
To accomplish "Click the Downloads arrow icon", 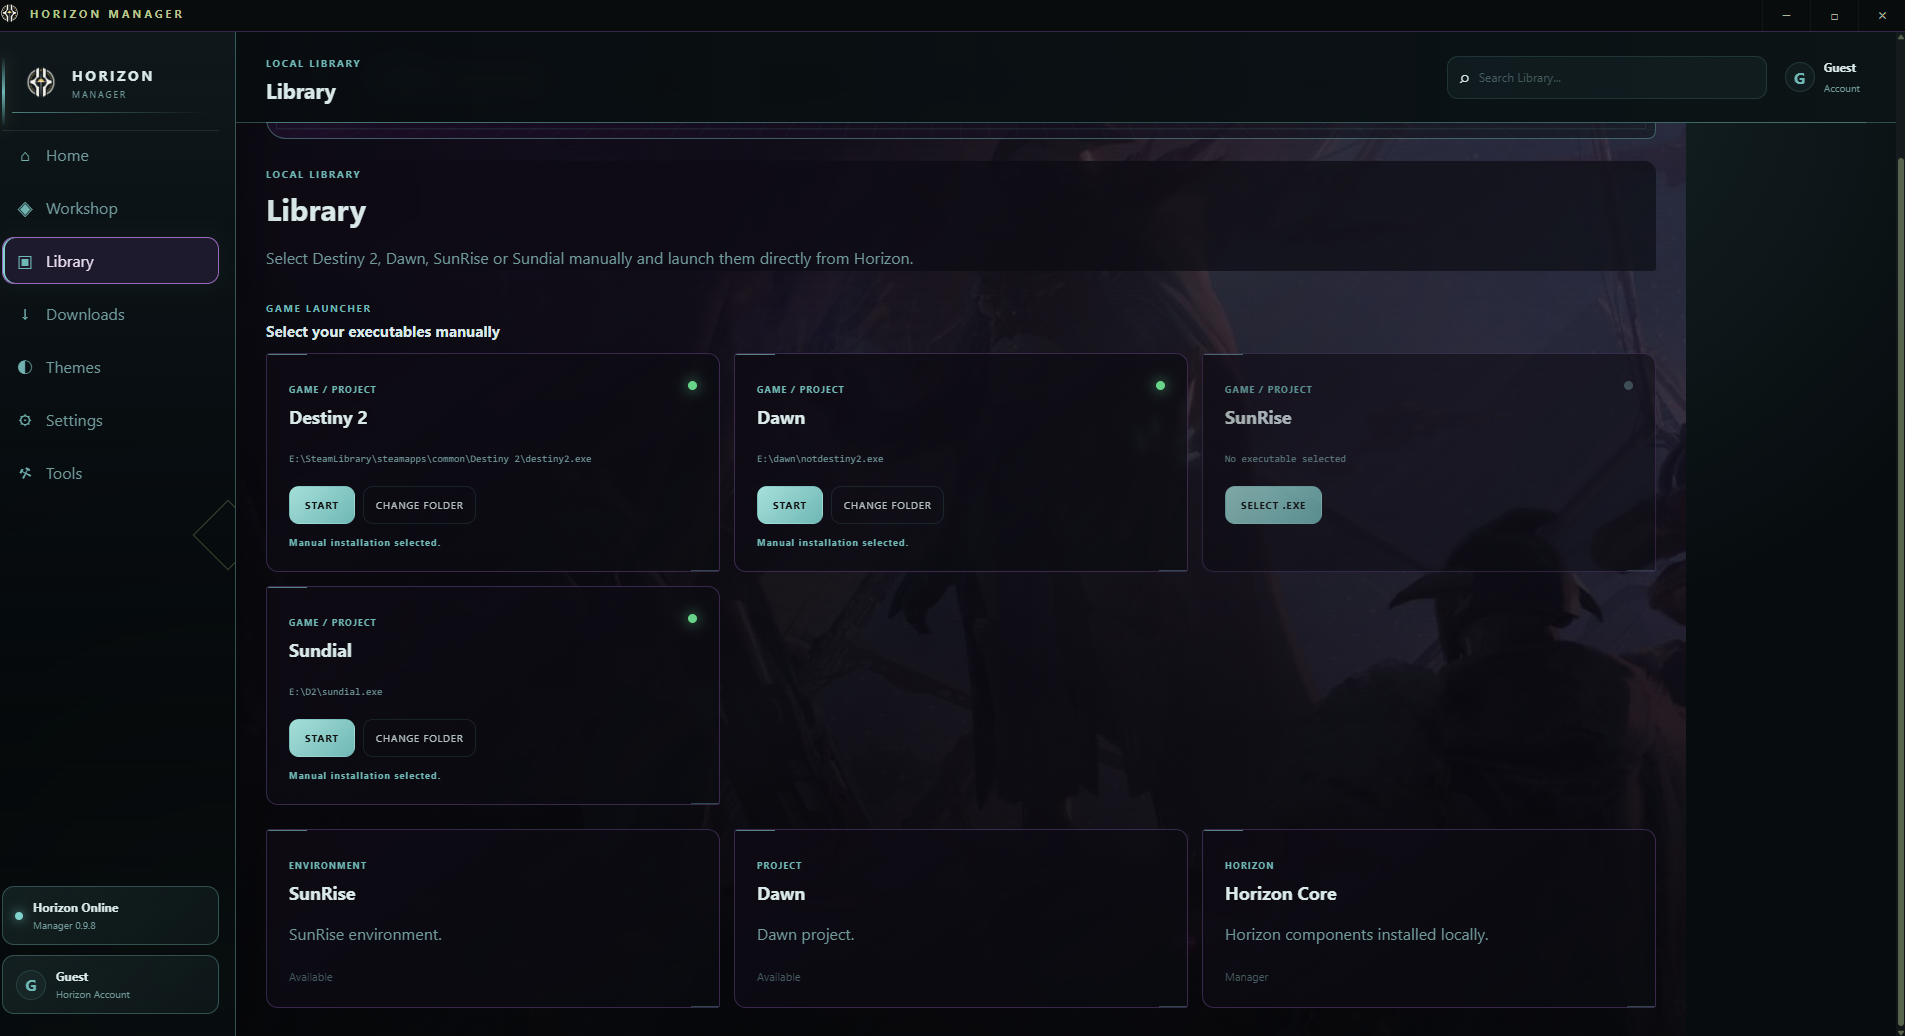I will [25, 314].
